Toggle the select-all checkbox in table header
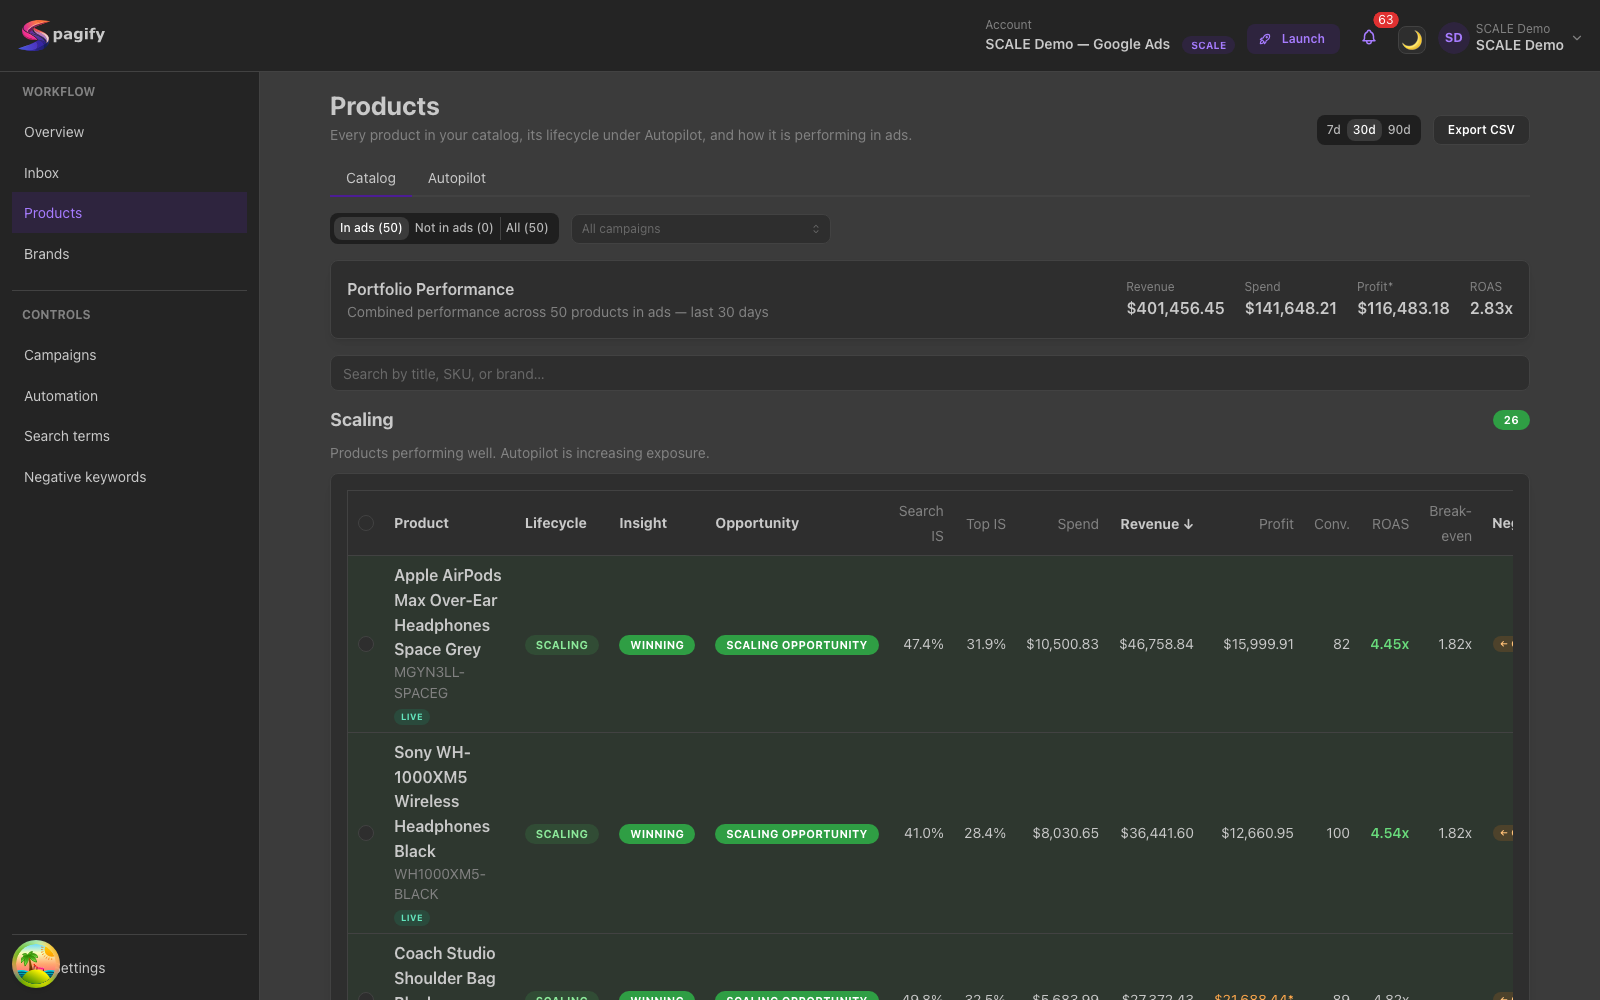The width and height of the screenshot is (1600, 1000). [366, 523]
